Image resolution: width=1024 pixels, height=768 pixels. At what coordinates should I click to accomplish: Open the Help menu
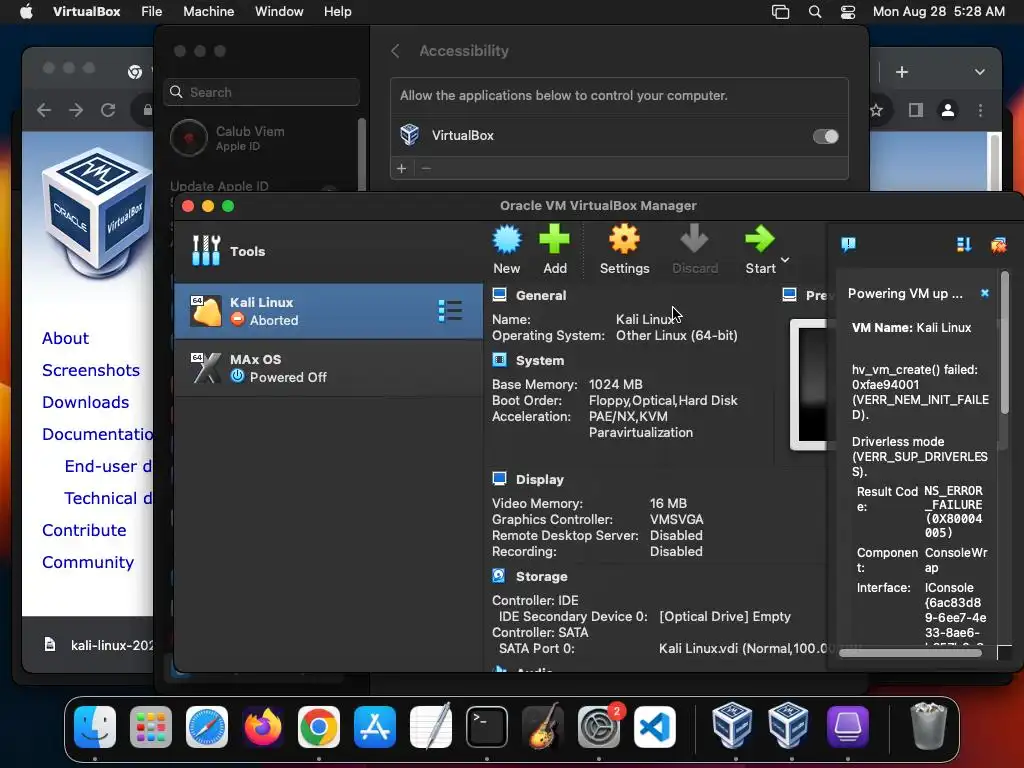click(338, 11)
